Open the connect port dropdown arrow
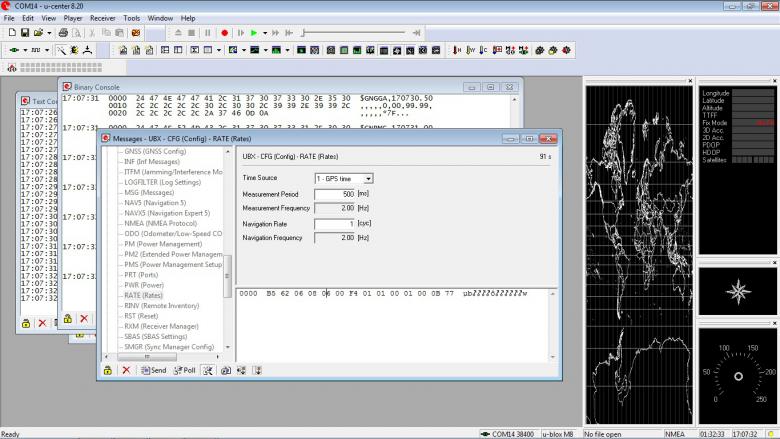This screenshot has height=439, width=780. pos(25,50)
